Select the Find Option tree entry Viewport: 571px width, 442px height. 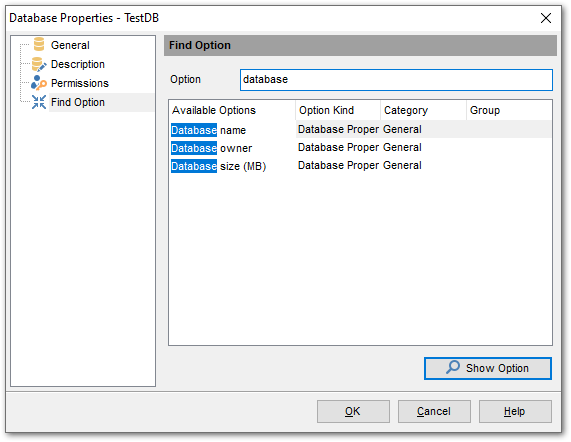[78, 102]
